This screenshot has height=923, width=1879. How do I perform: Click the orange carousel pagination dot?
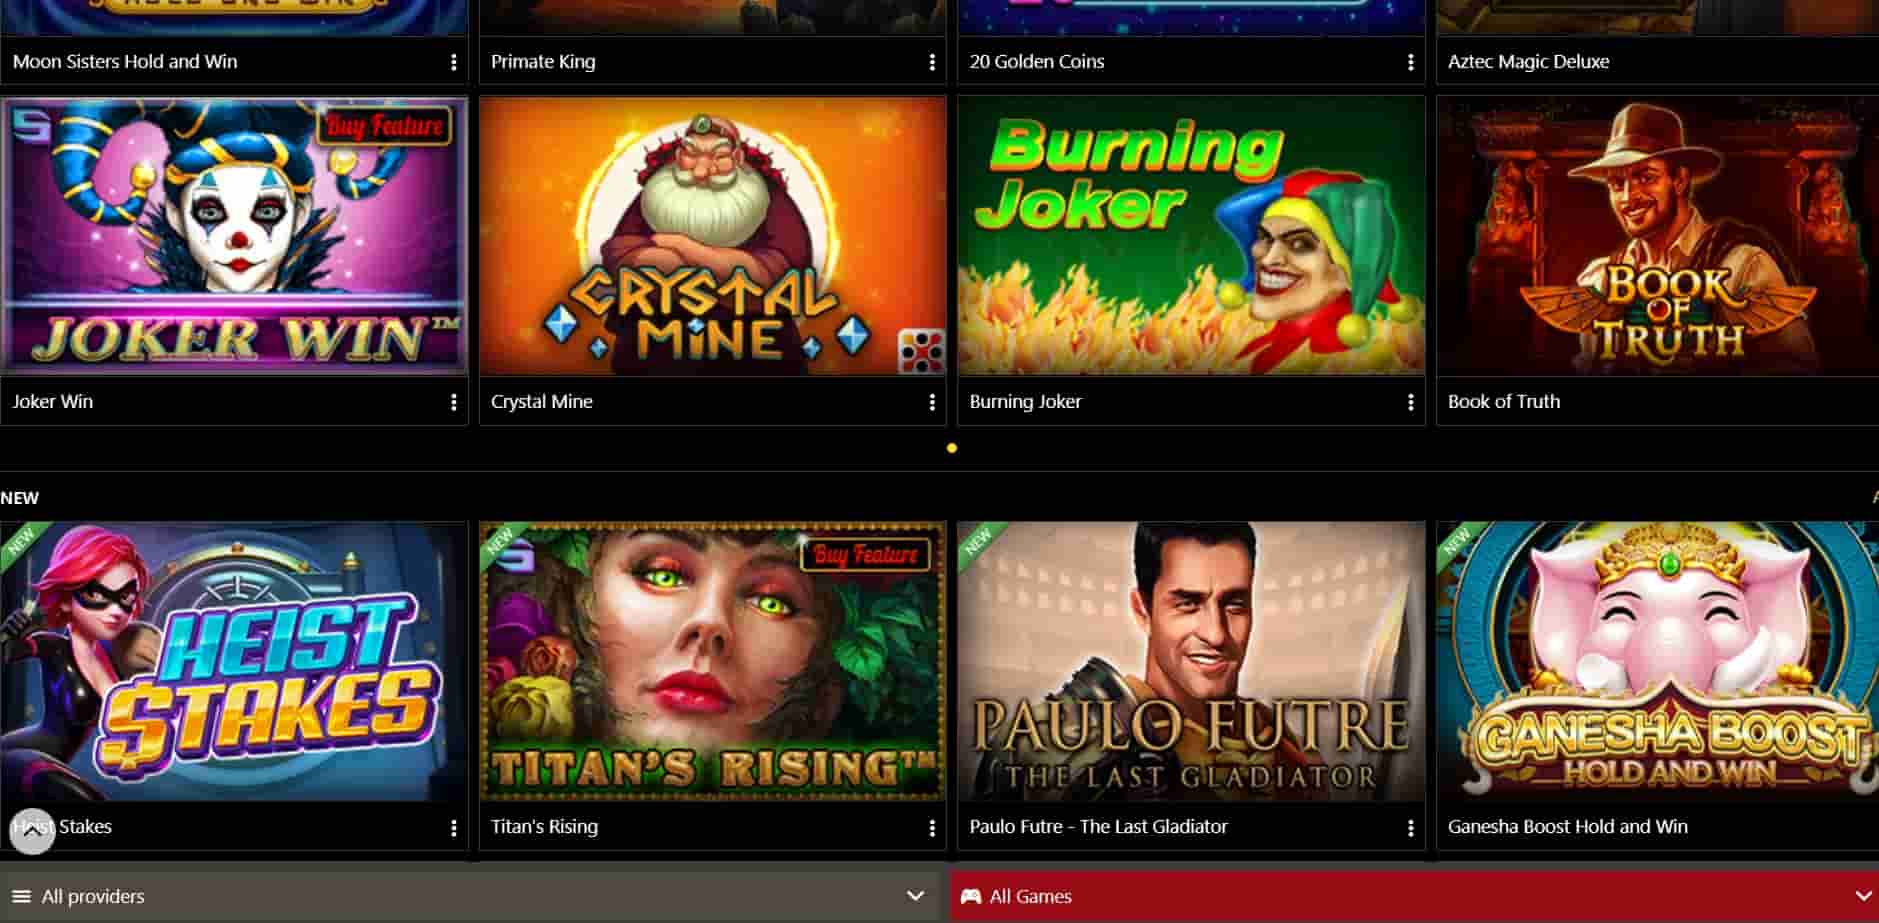952,448
